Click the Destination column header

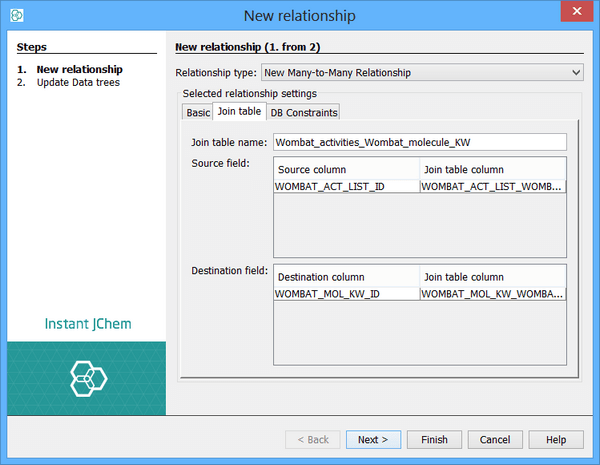click(346, 276)
